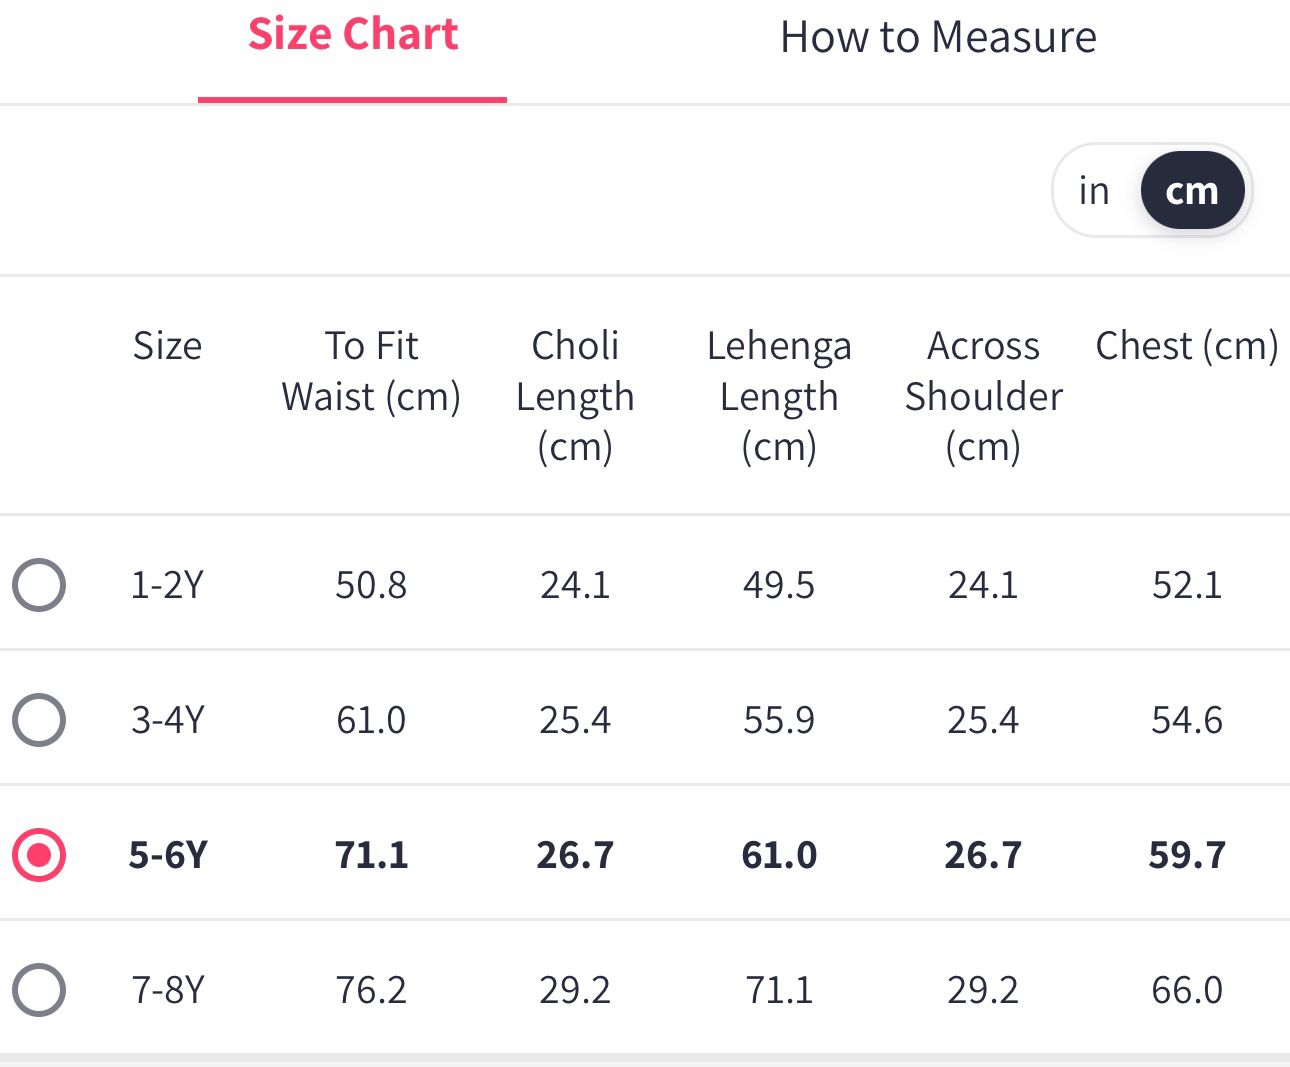
Task: Click the 7-8Y size label
Action: pos(167,990)
